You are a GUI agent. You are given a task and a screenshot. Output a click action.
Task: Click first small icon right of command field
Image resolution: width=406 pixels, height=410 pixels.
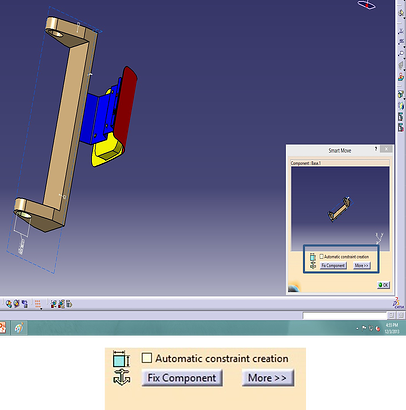(x=391, y=315)
